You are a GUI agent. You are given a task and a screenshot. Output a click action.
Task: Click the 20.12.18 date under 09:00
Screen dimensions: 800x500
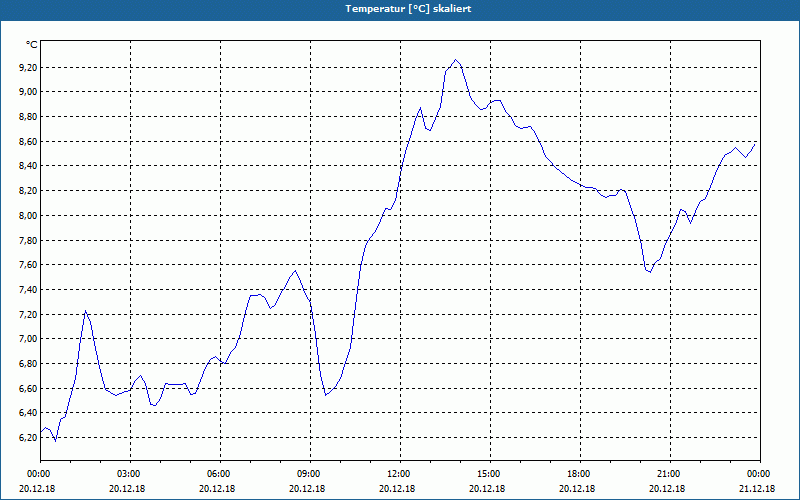307,489
